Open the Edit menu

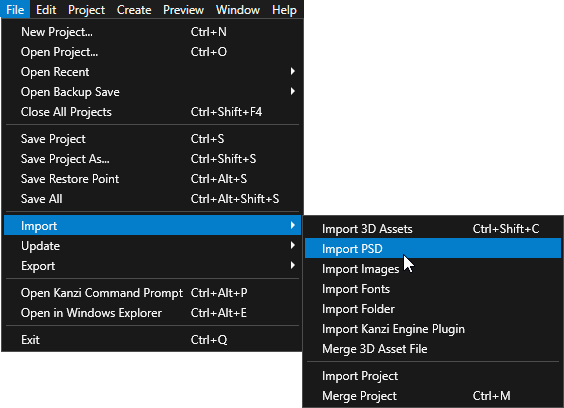coord(46,10)
